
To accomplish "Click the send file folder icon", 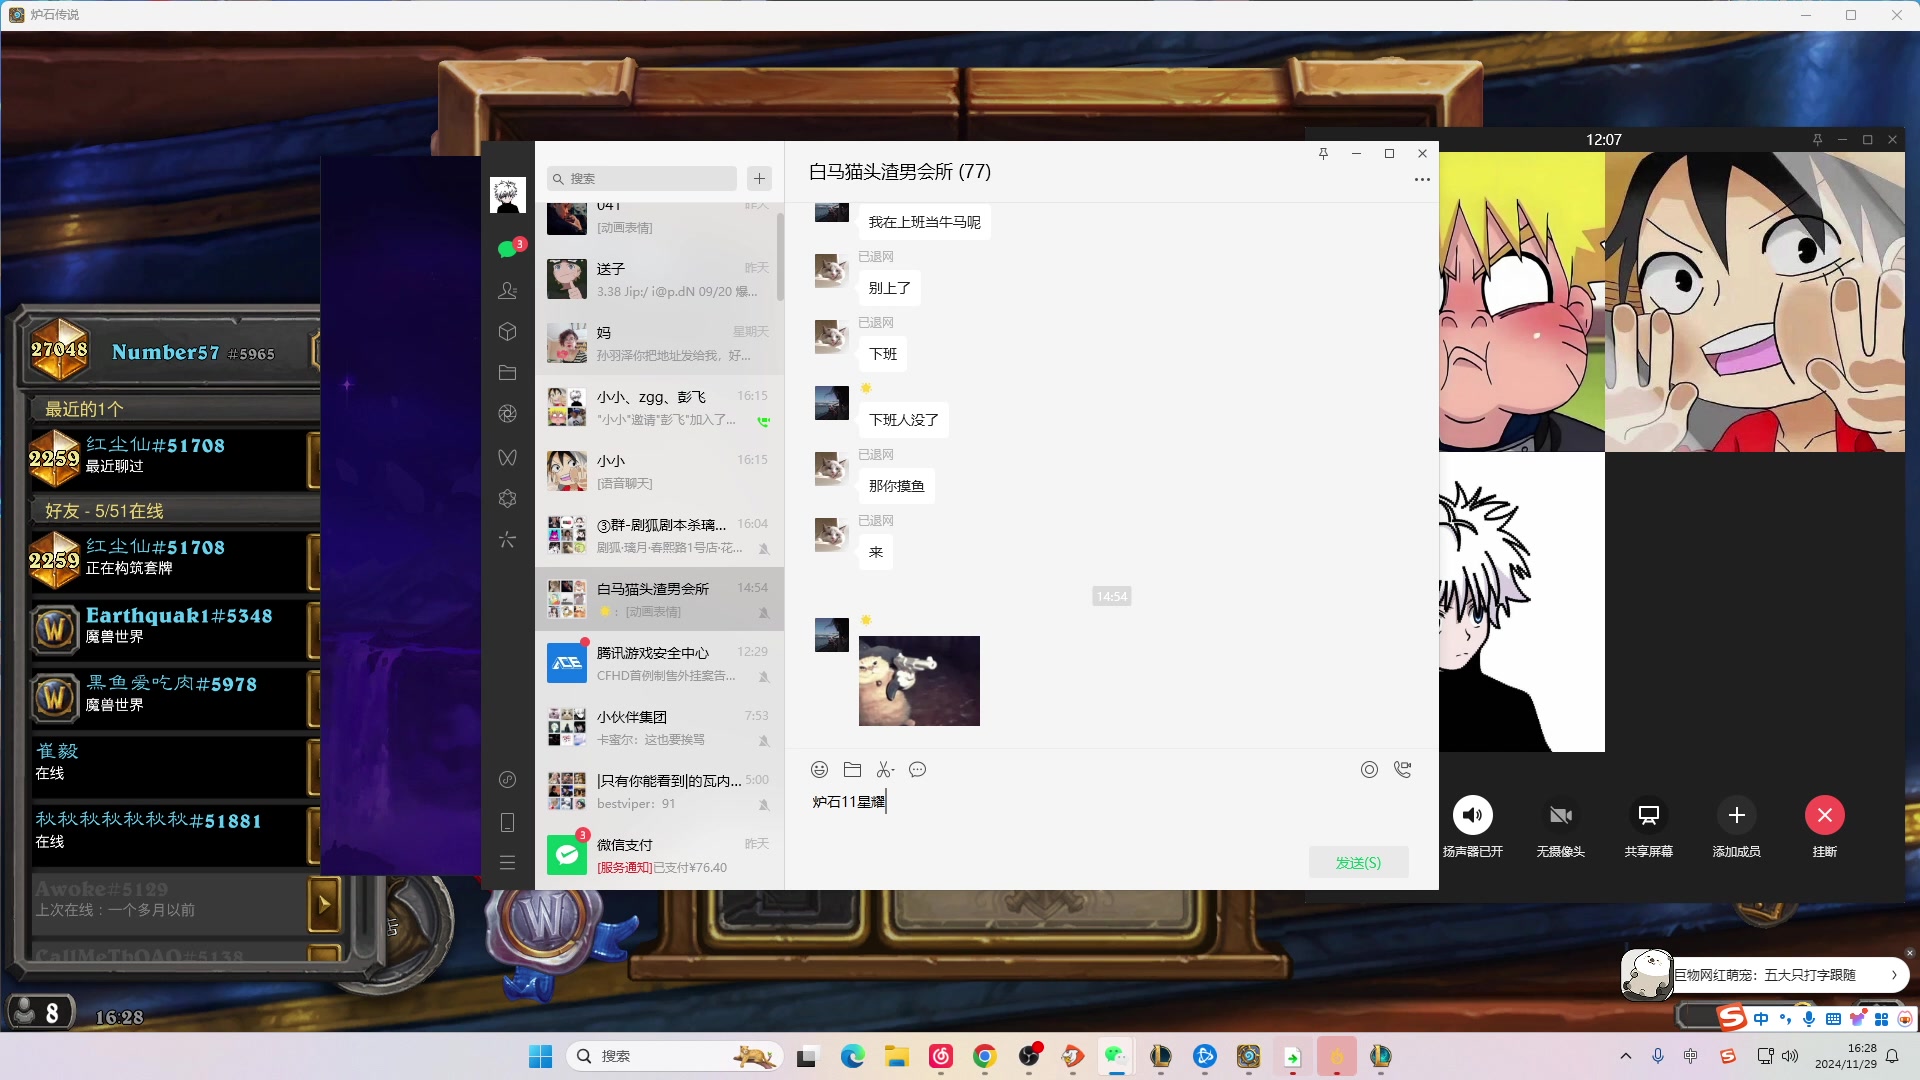I will [x=852, y=769].
